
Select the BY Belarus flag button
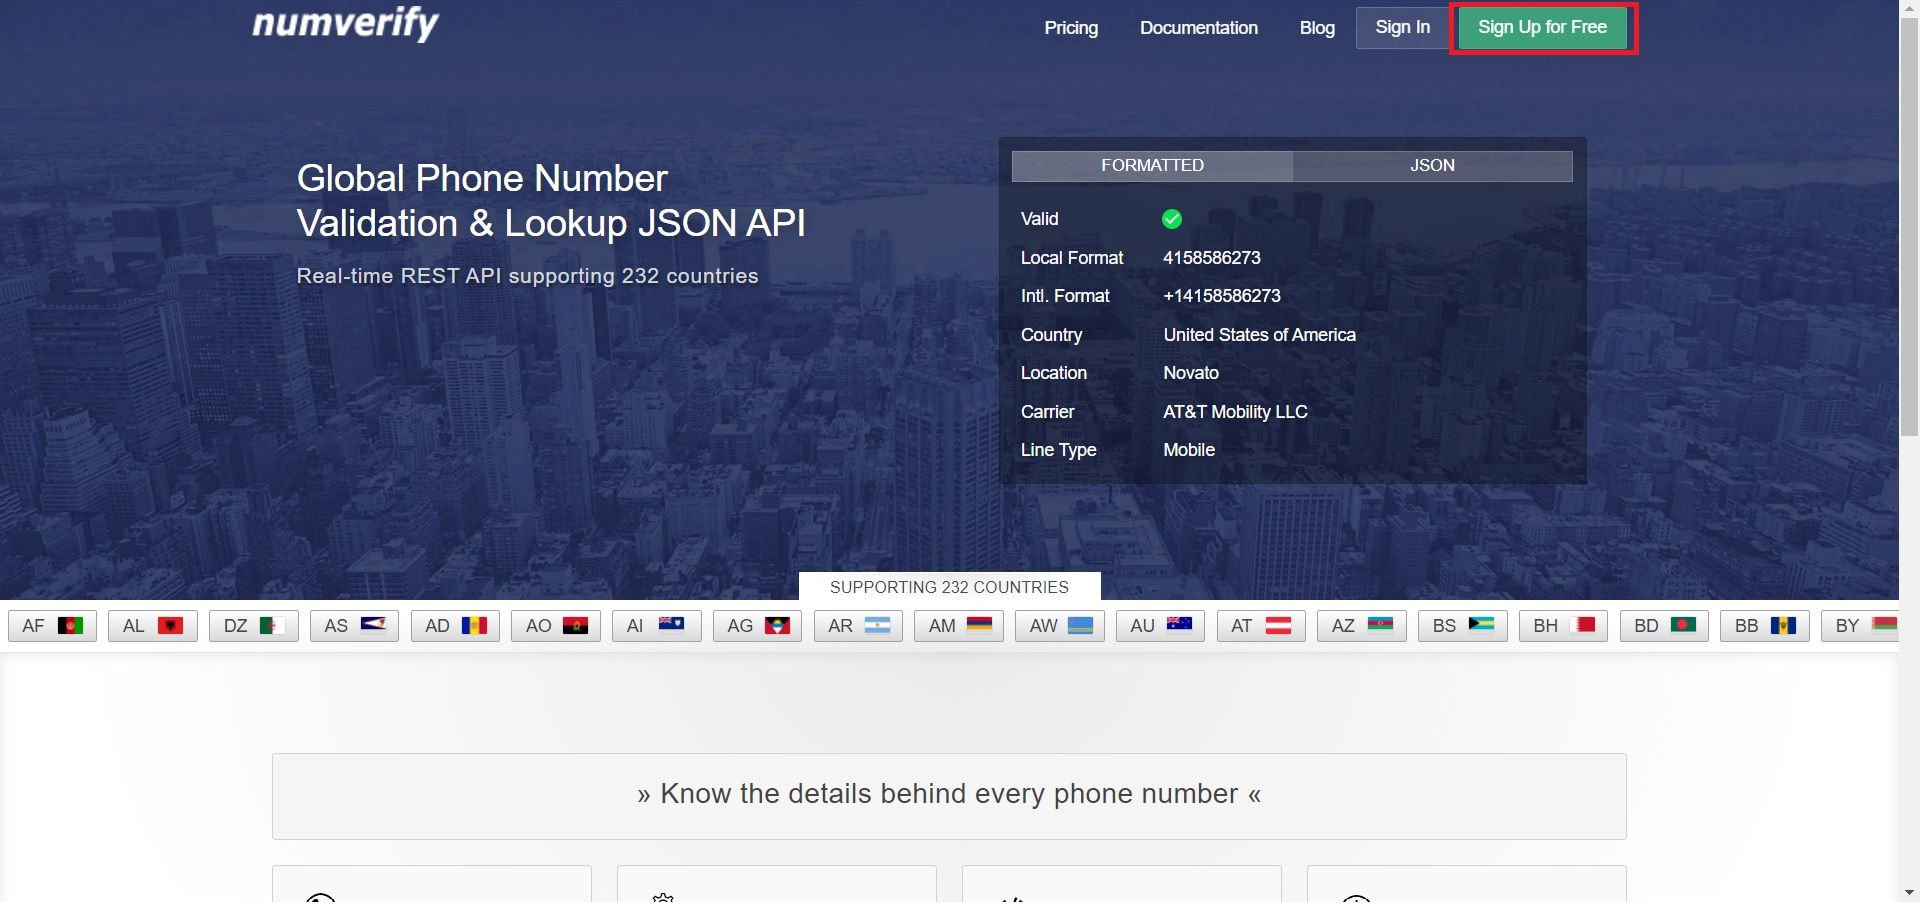click(x=1860, y=626)
